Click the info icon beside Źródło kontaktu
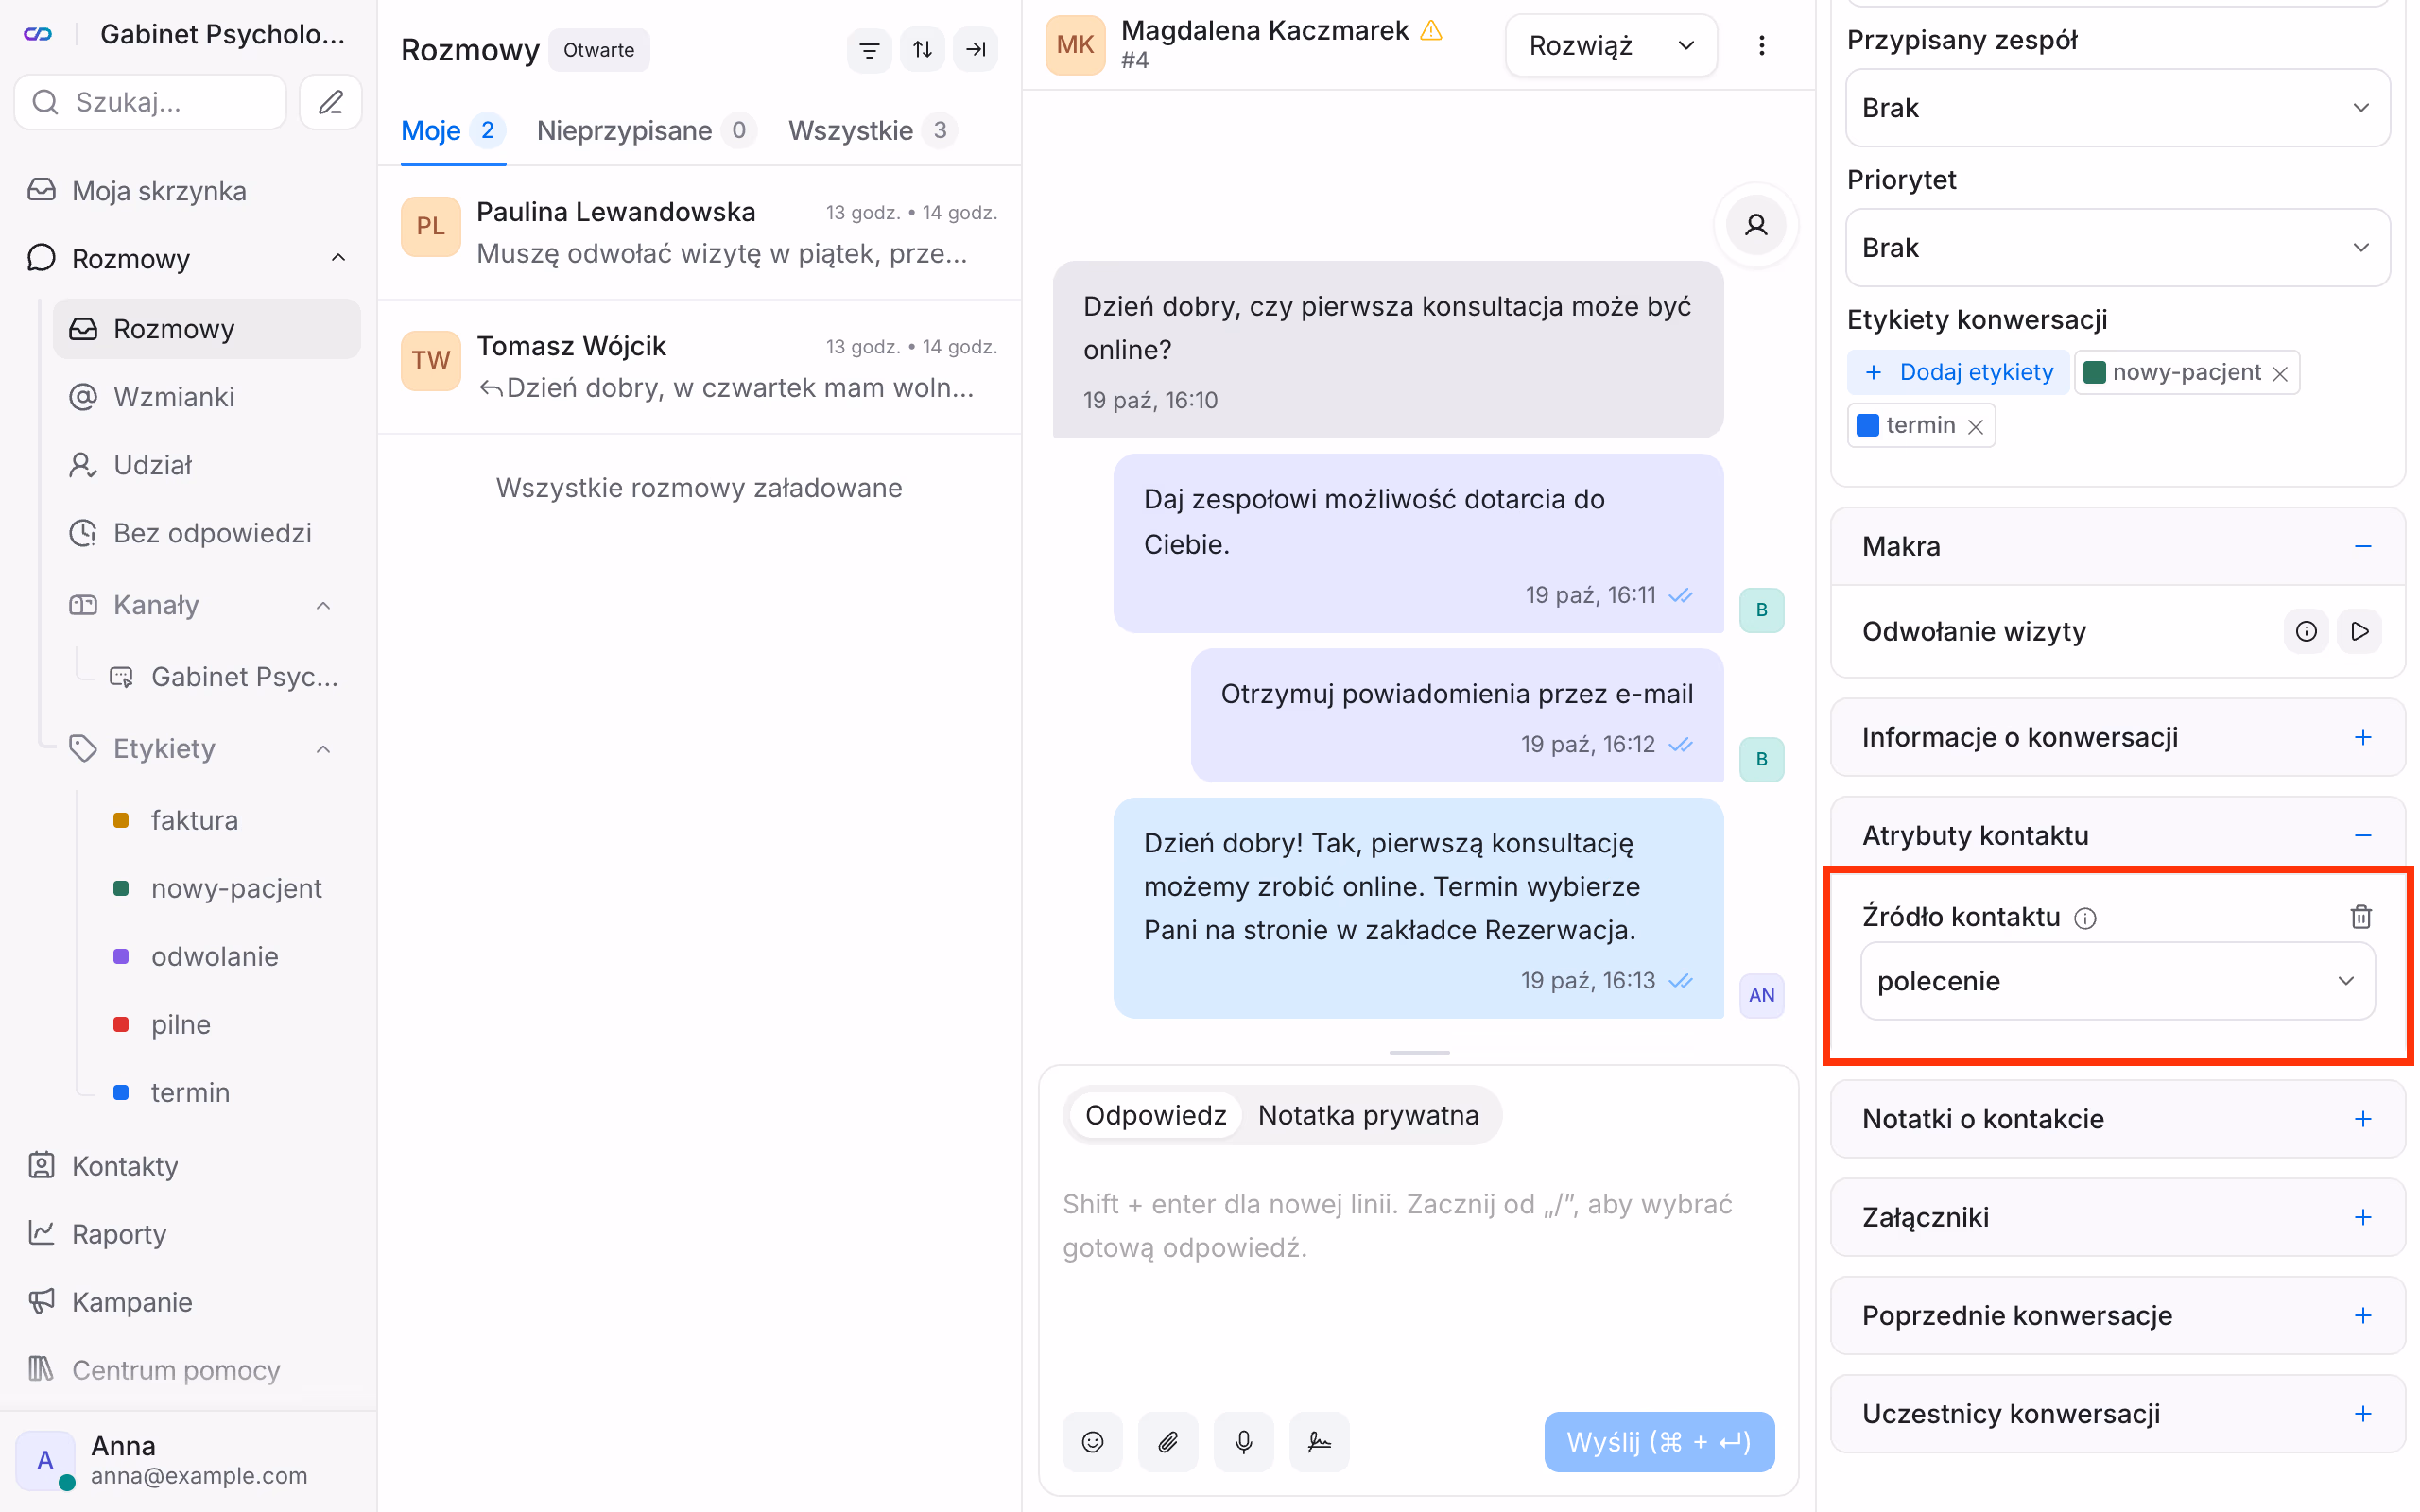 click(2085, 918)
